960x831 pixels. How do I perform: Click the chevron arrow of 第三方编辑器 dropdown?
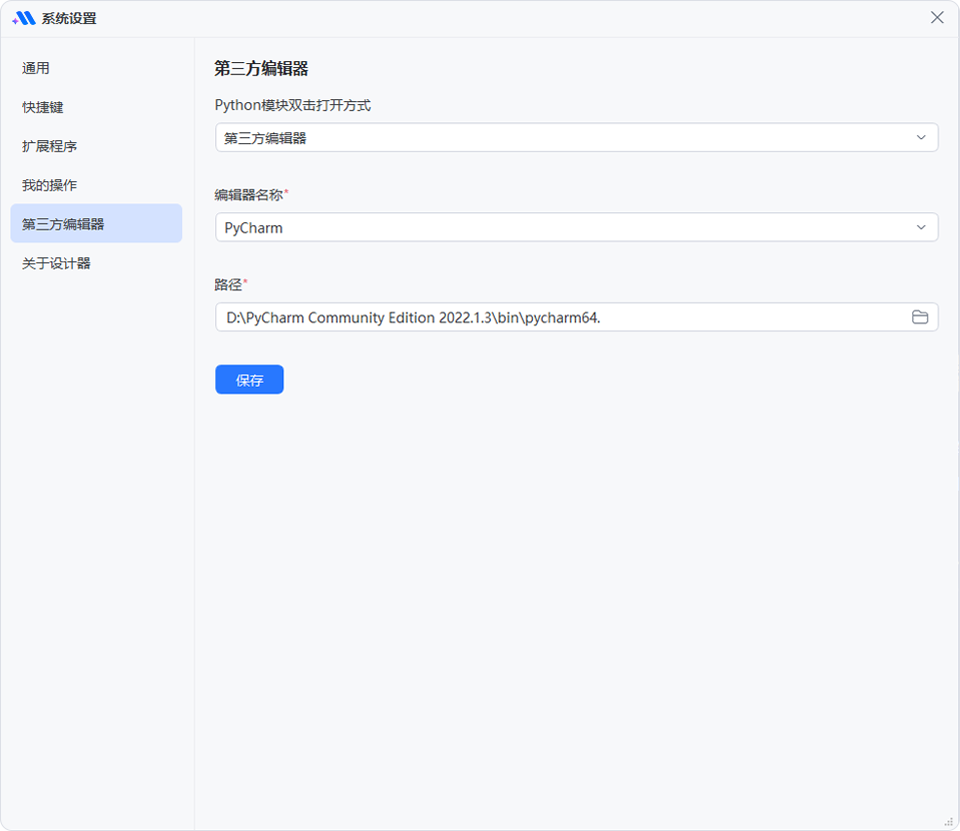921,137
